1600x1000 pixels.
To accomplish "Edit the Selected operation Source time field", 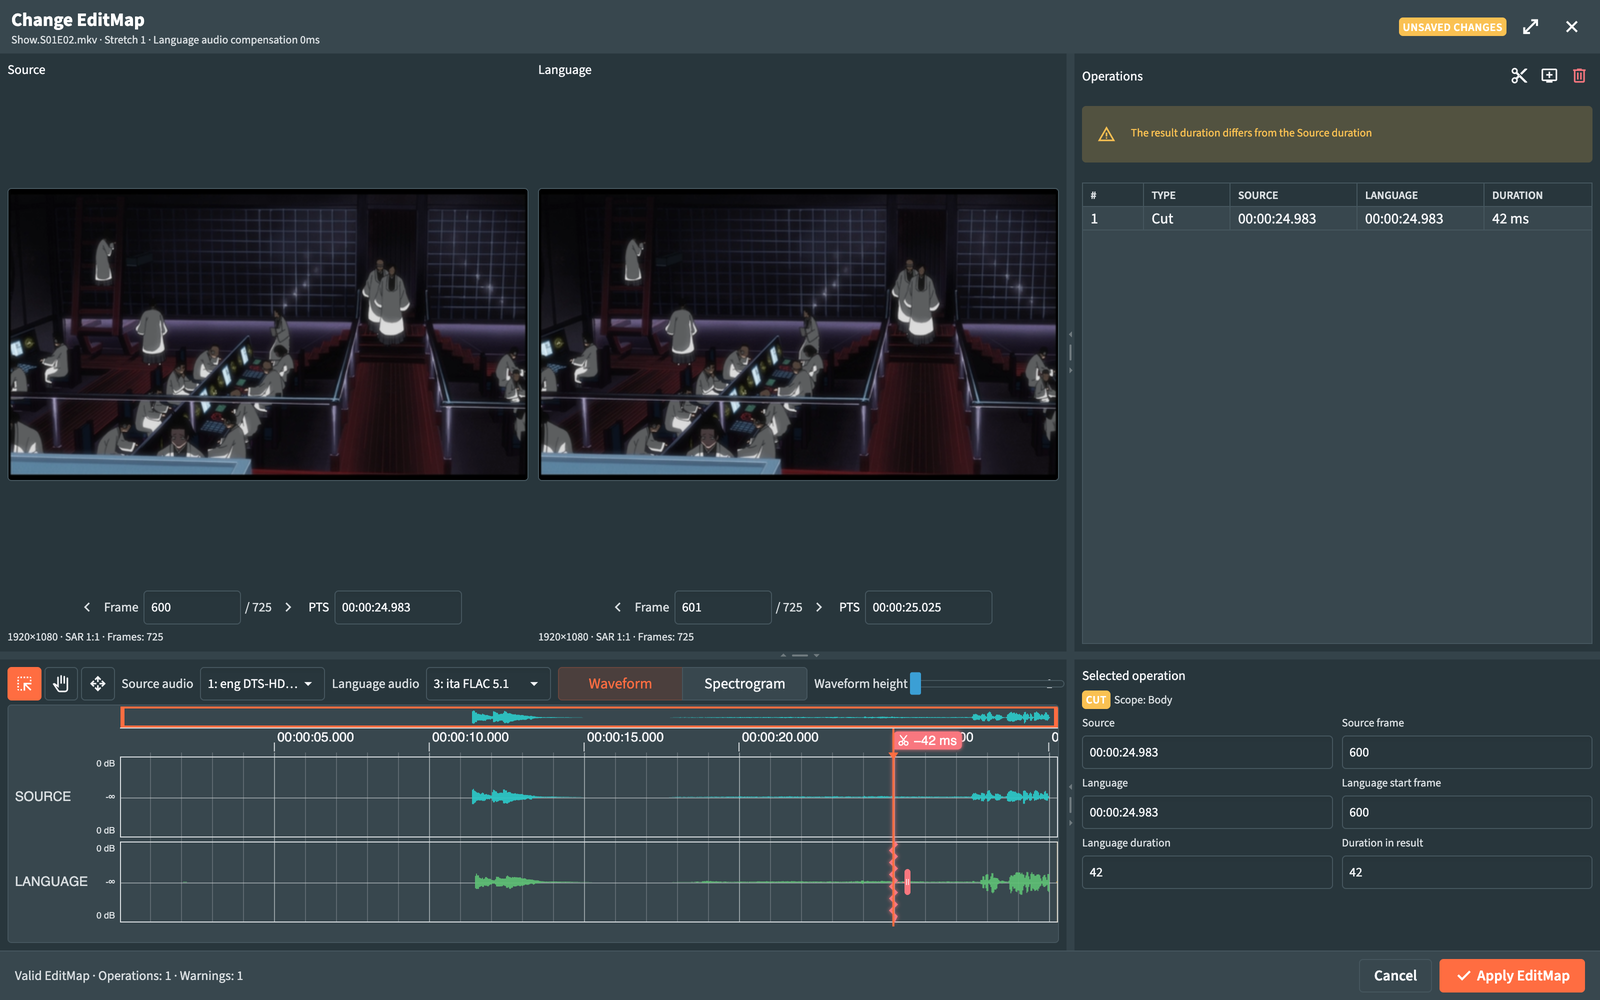I will click(x=1207, y=752).
